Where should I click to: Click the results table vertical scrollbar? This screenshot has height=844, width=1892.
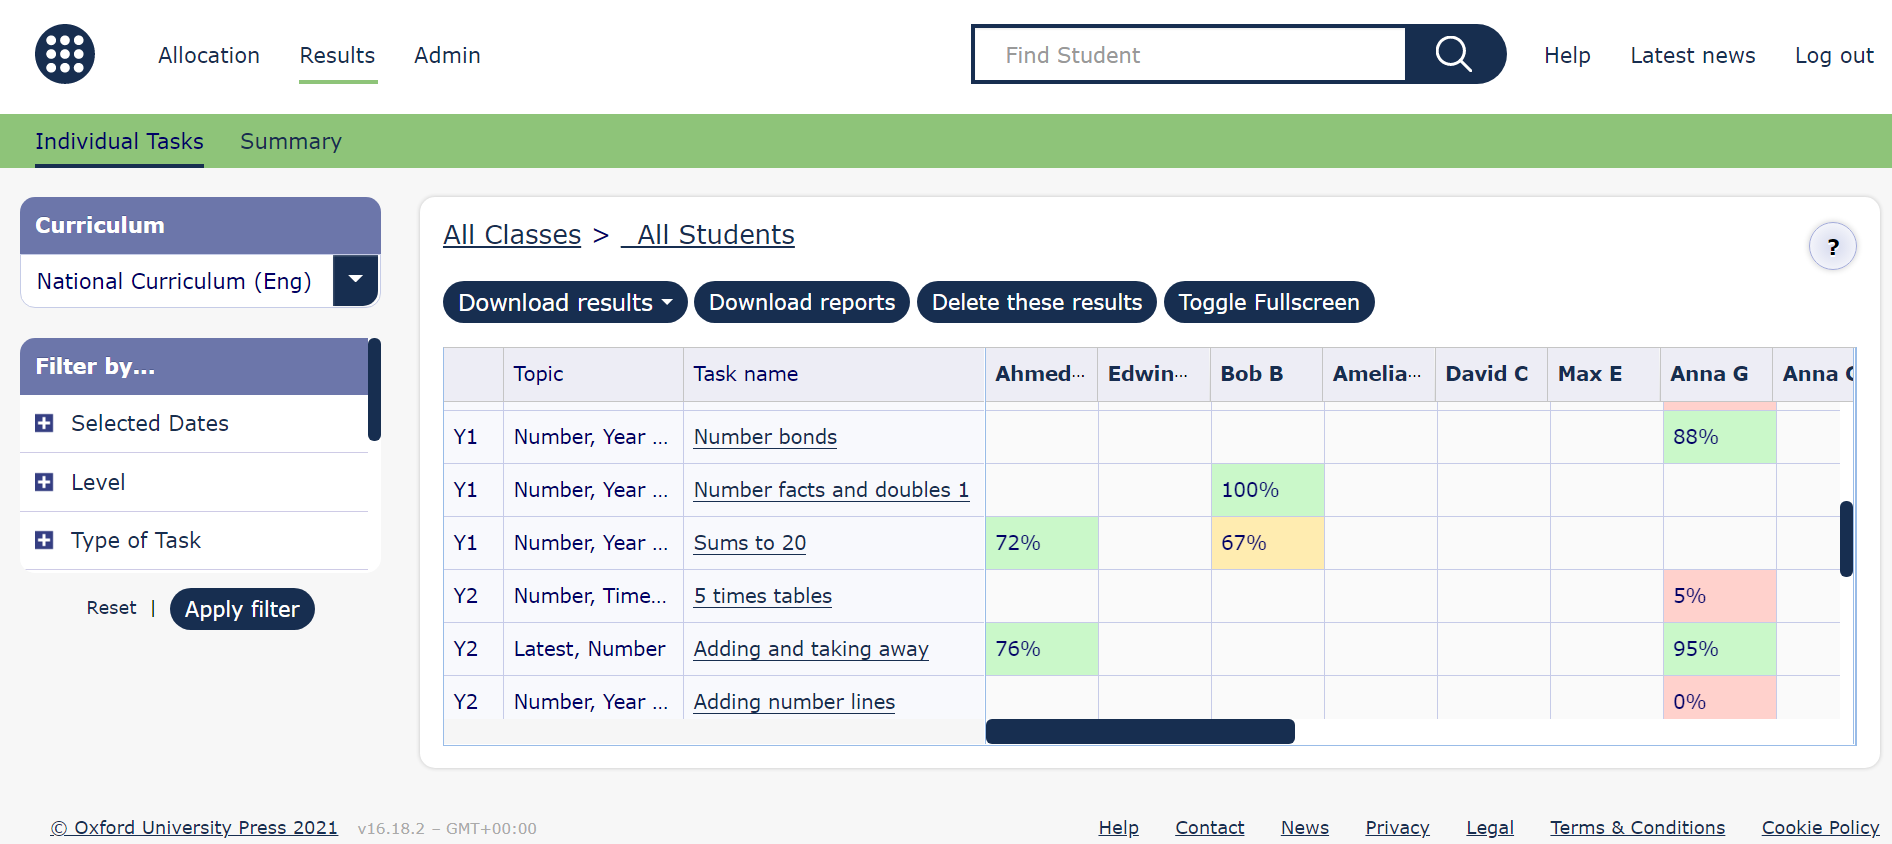coord(1846,539)
